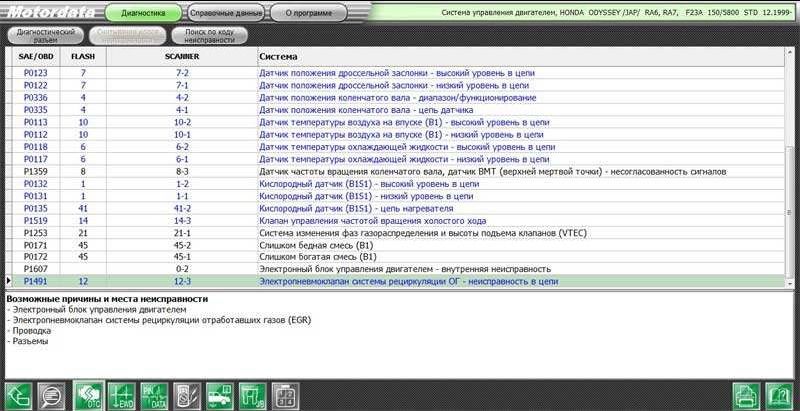Click scanner code 21-1 cell

pos(182,233)
